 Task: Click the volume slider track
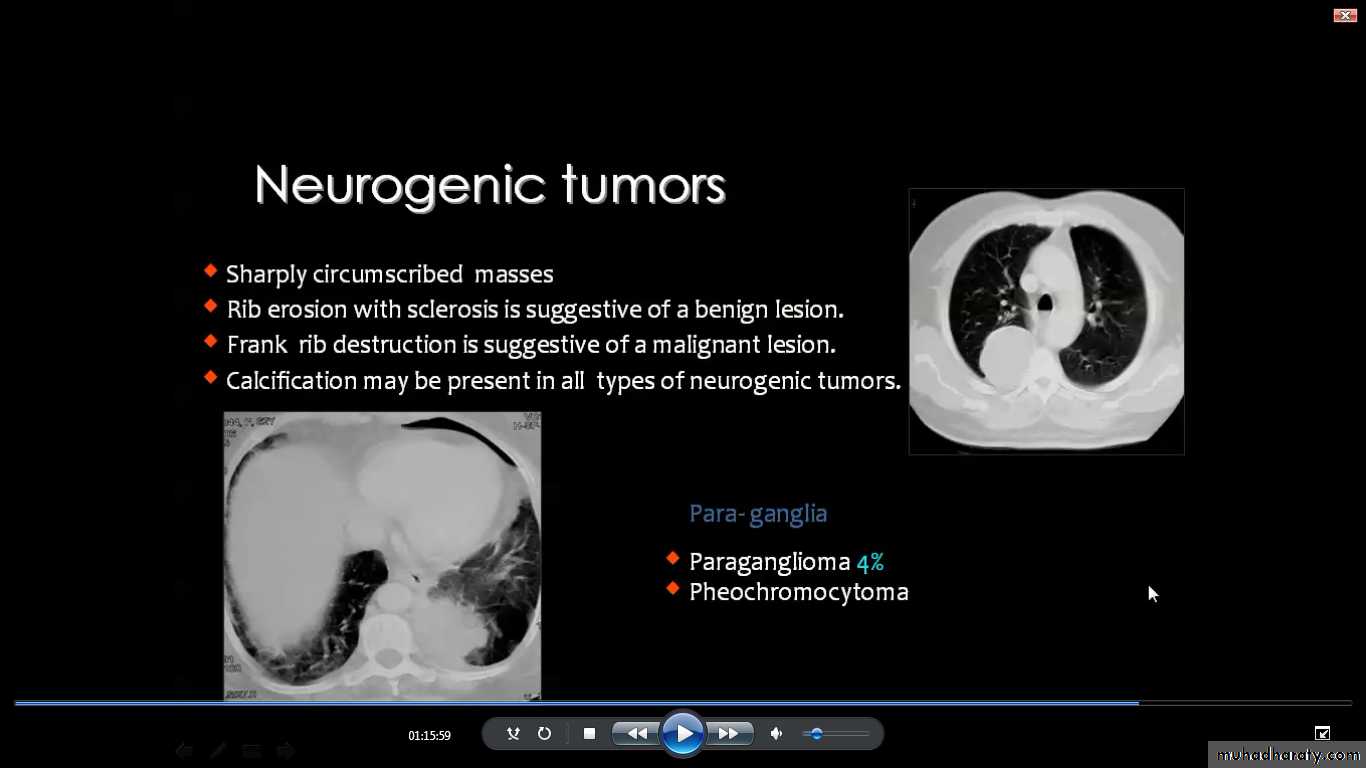click(x=840, y=734)
